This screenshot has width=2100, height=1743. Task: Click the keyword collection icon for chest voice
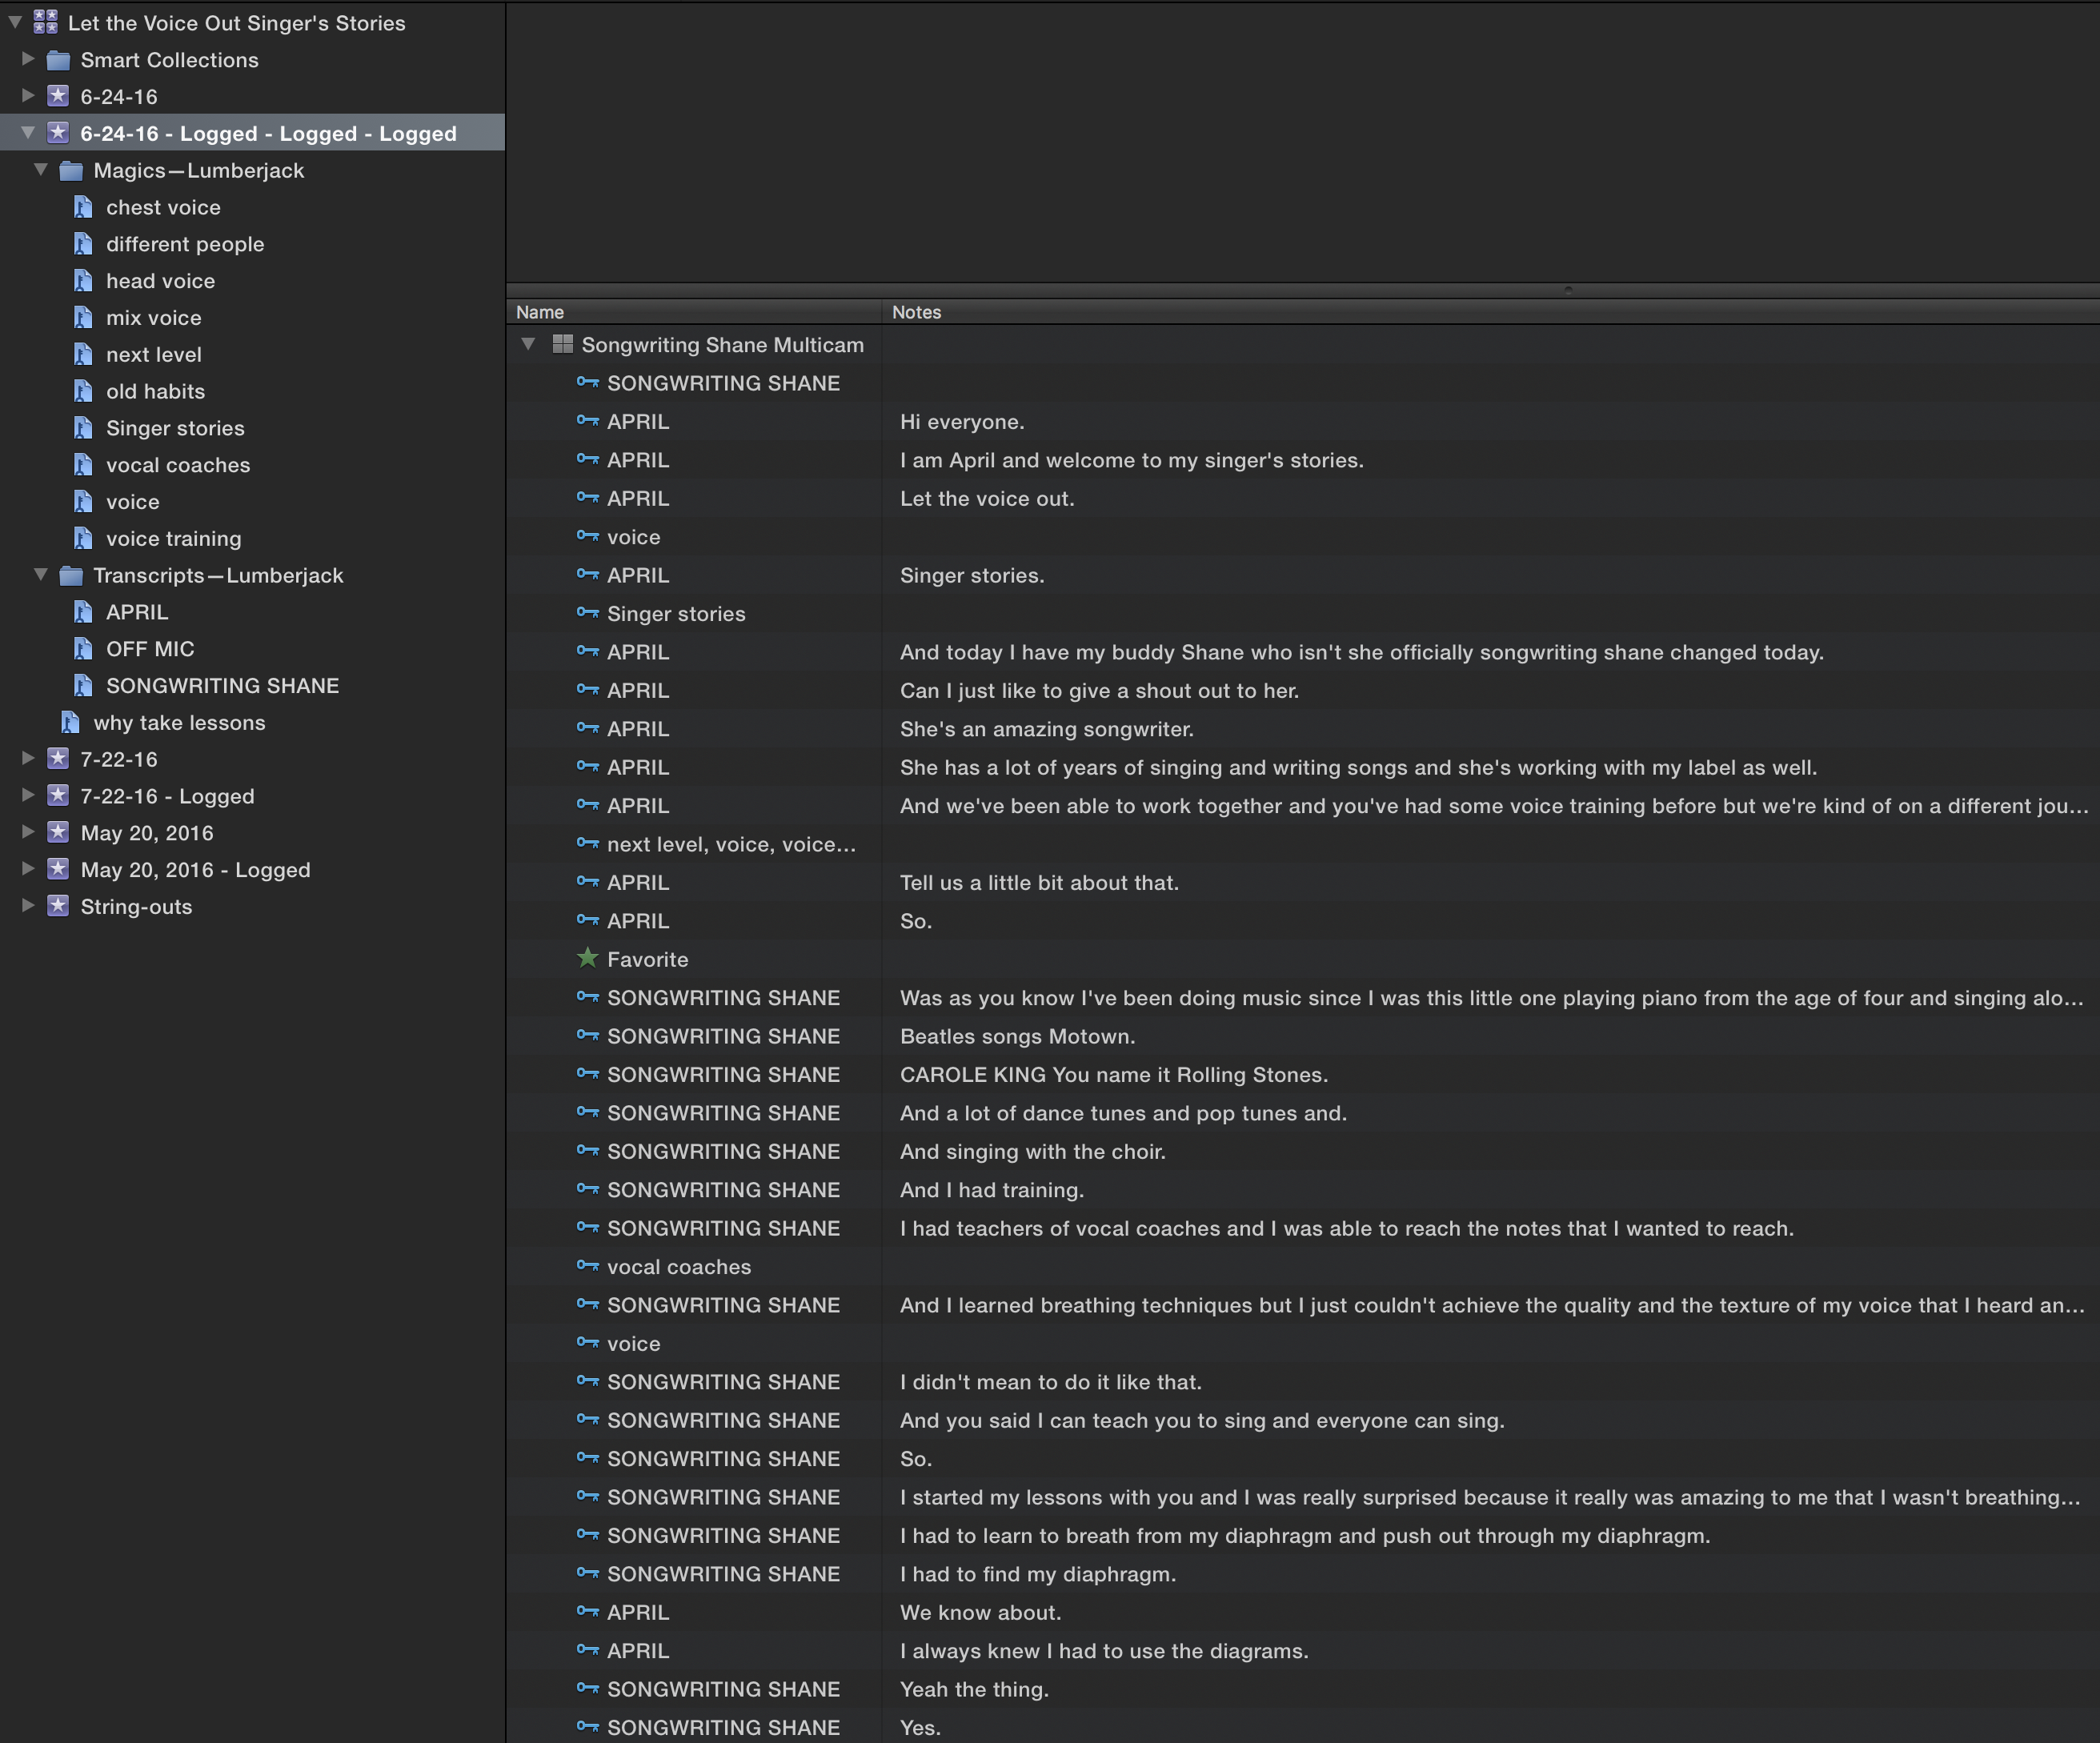[x=83, y=207]
